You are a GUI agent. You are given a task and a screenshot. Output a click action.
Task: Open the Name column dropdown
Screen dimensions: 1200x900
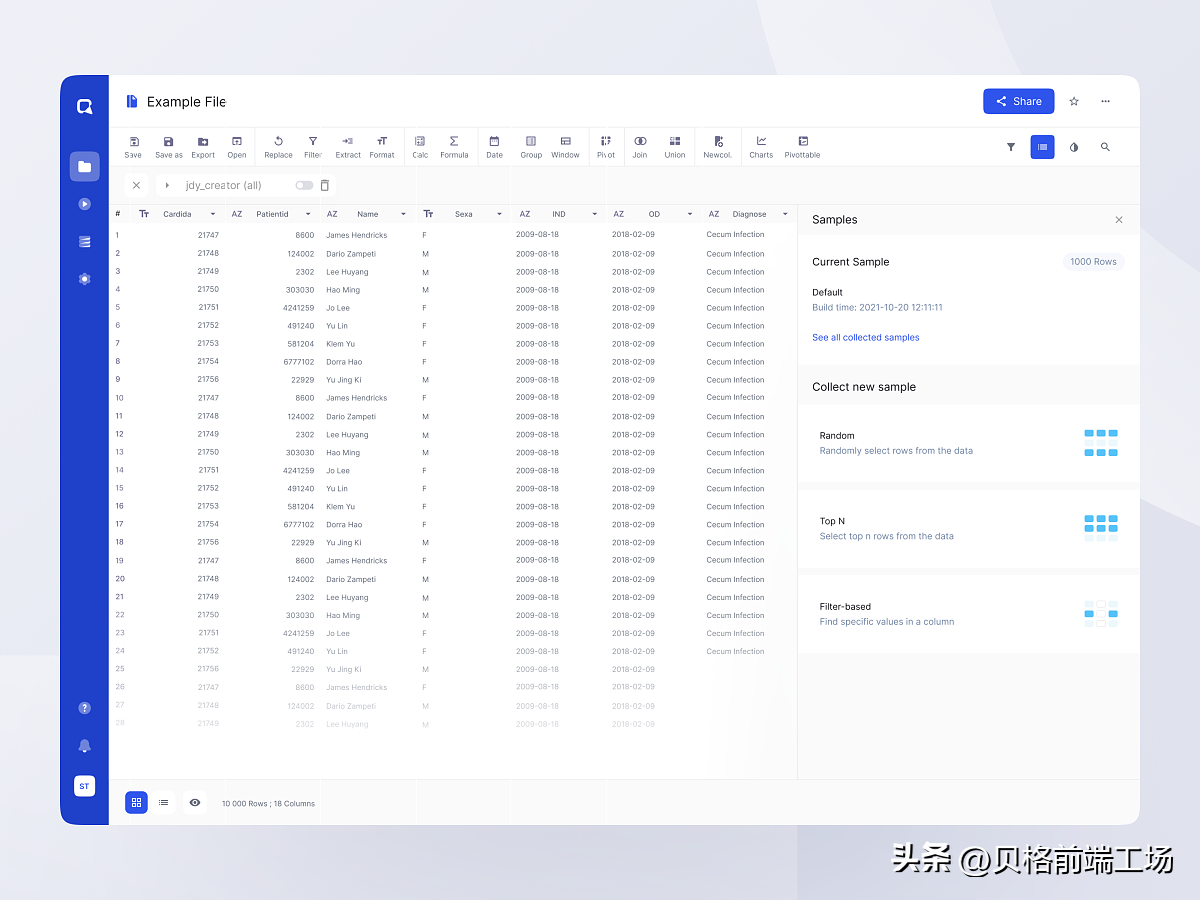(403, 214)
